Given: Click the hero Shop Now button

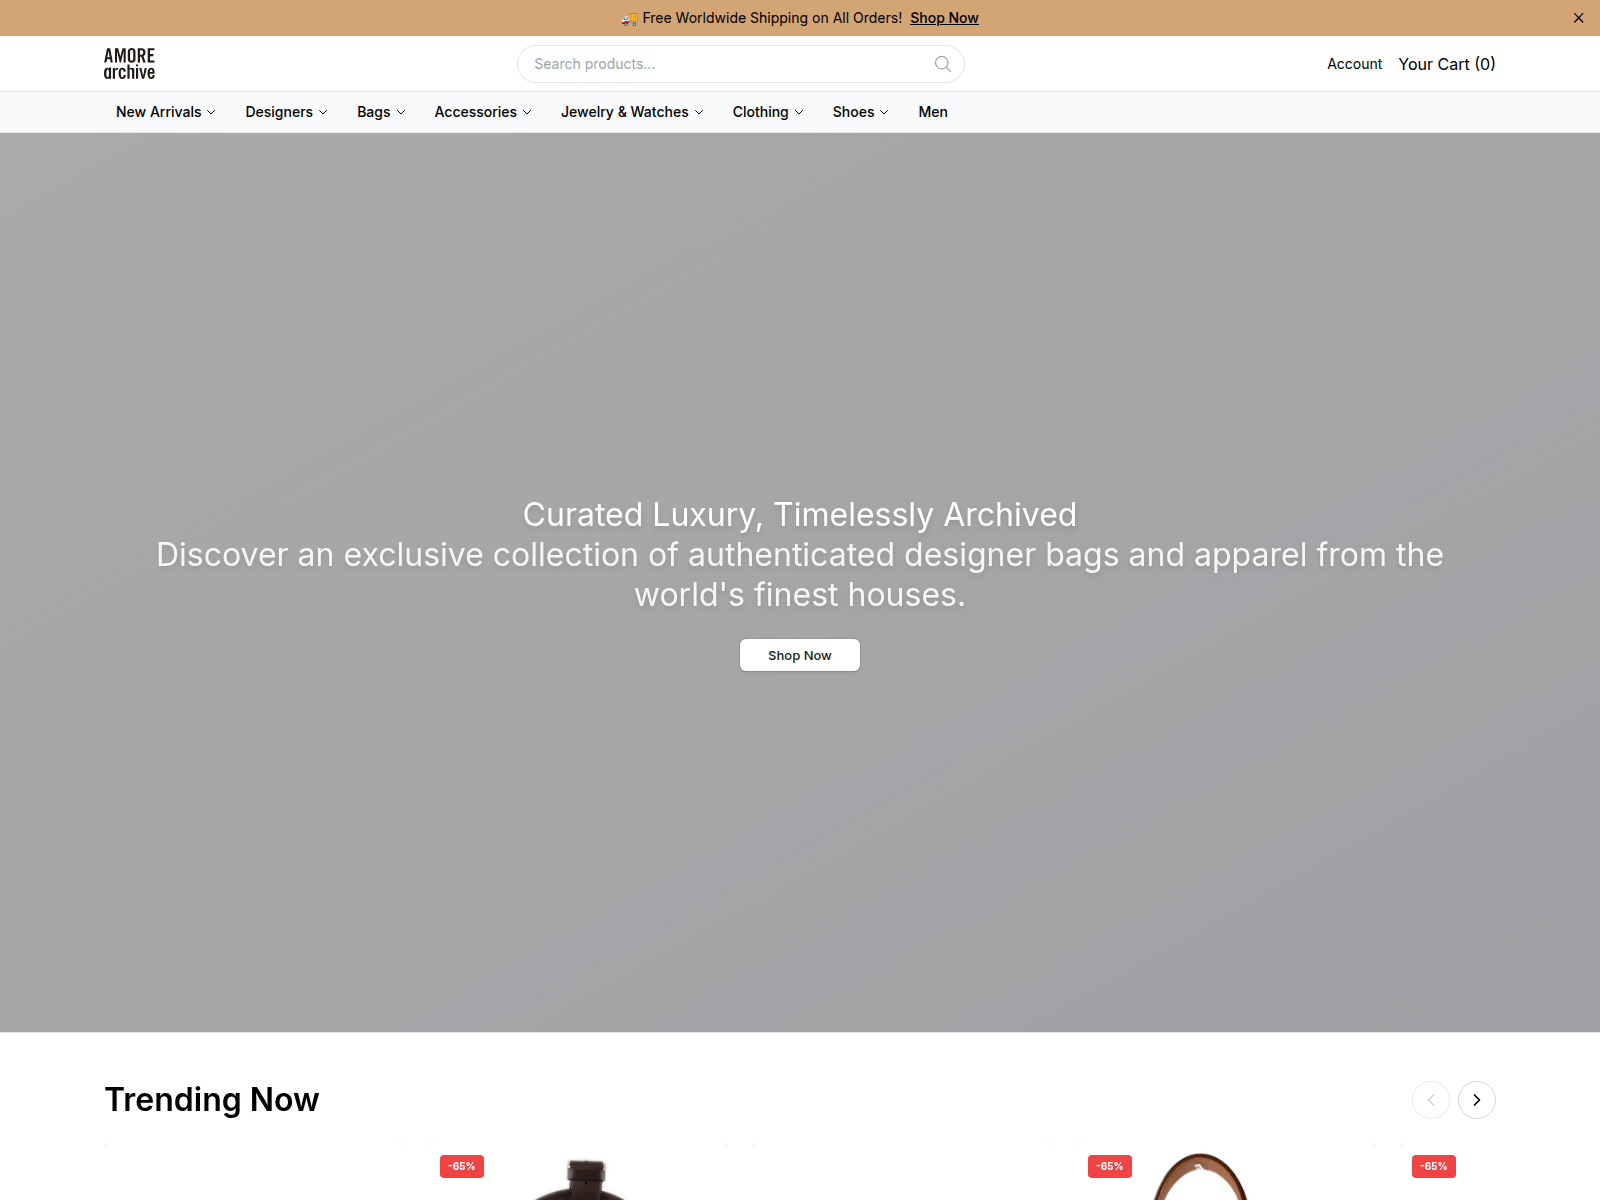Looking at the screenshot, I should coord(800,655).
